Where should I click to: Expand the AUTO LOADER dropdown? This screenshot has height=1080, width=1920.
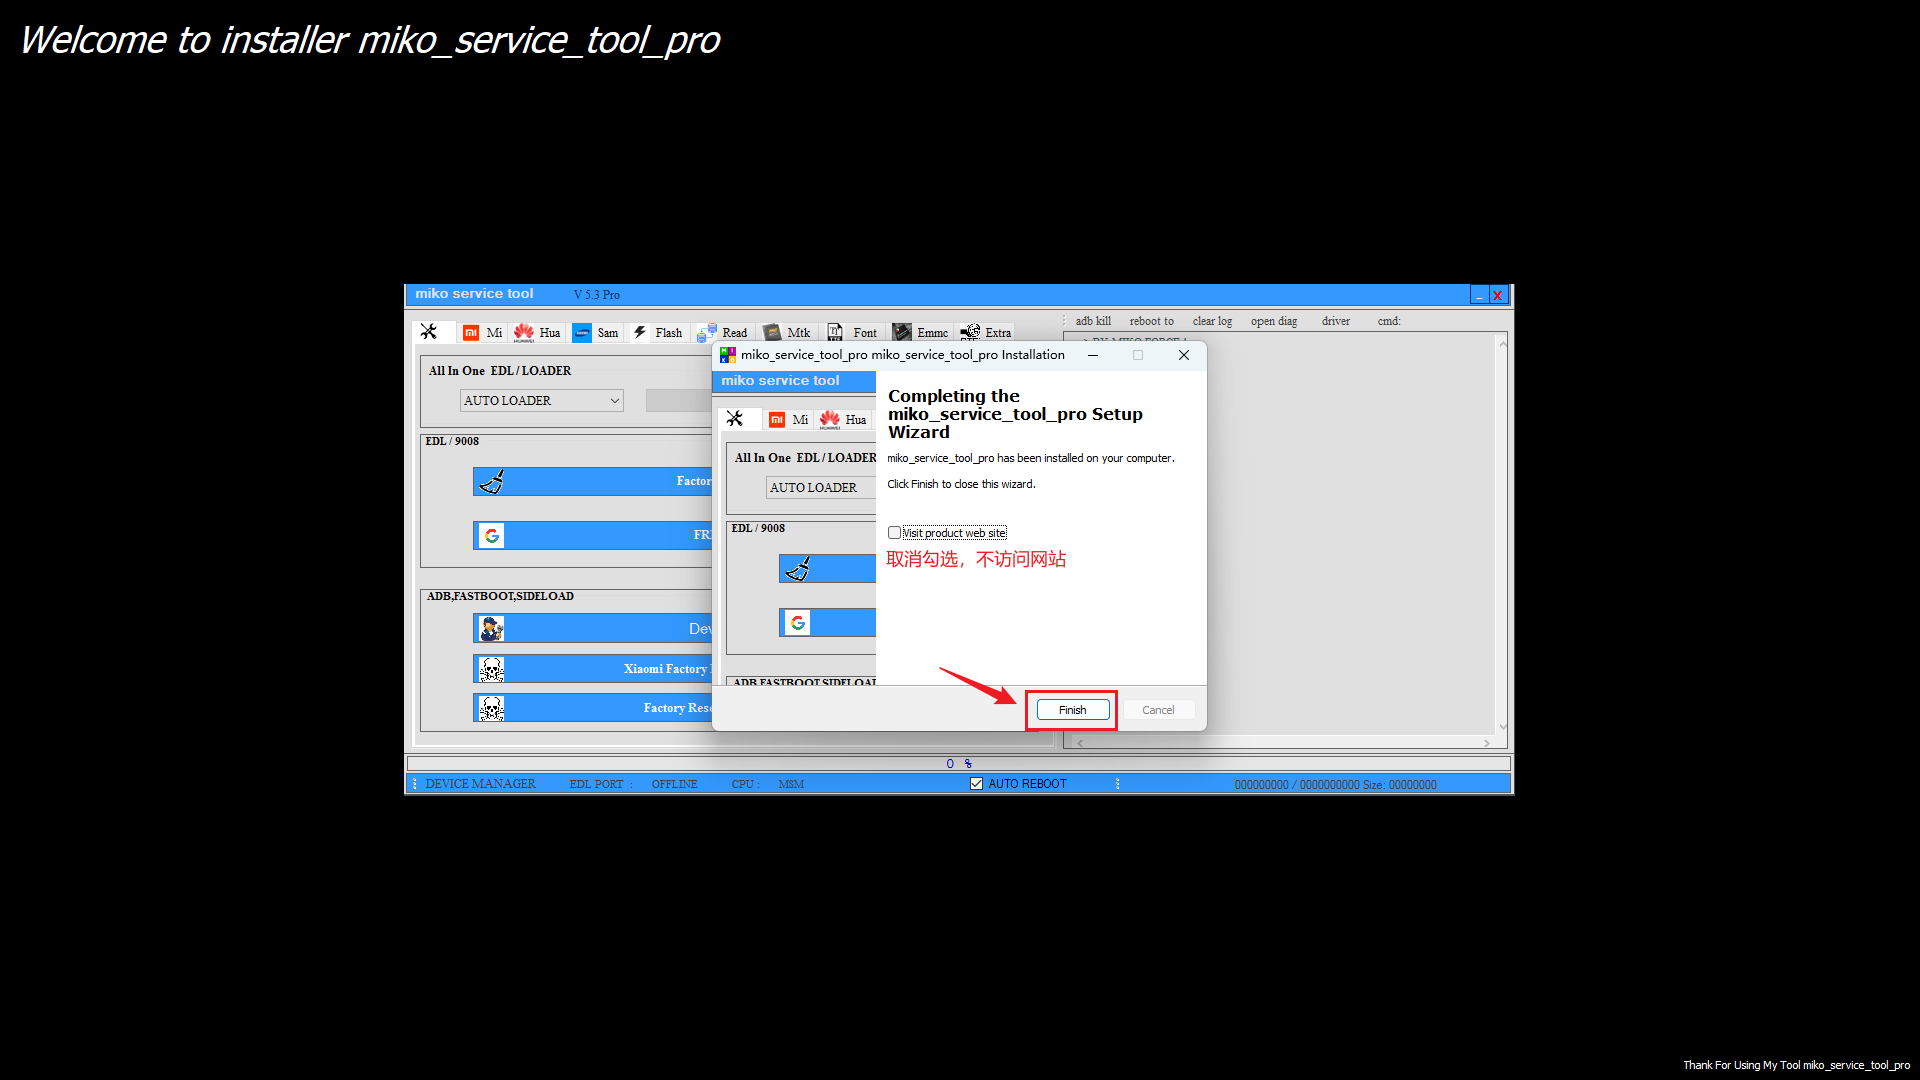tap(614, 401)
